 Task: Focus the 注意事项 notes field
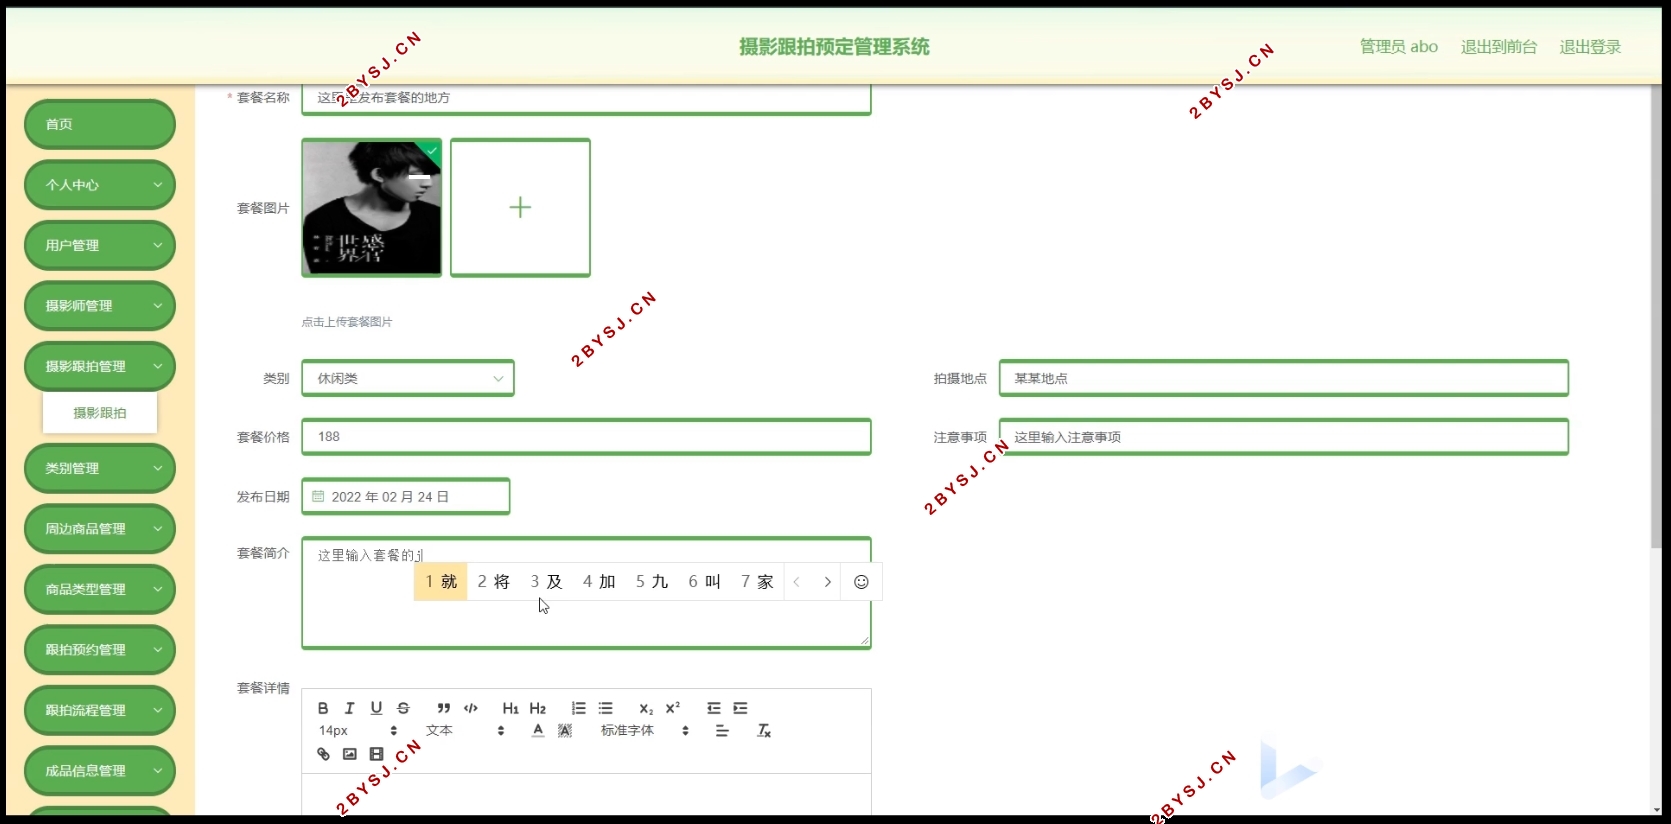(x=1284, y=437)
